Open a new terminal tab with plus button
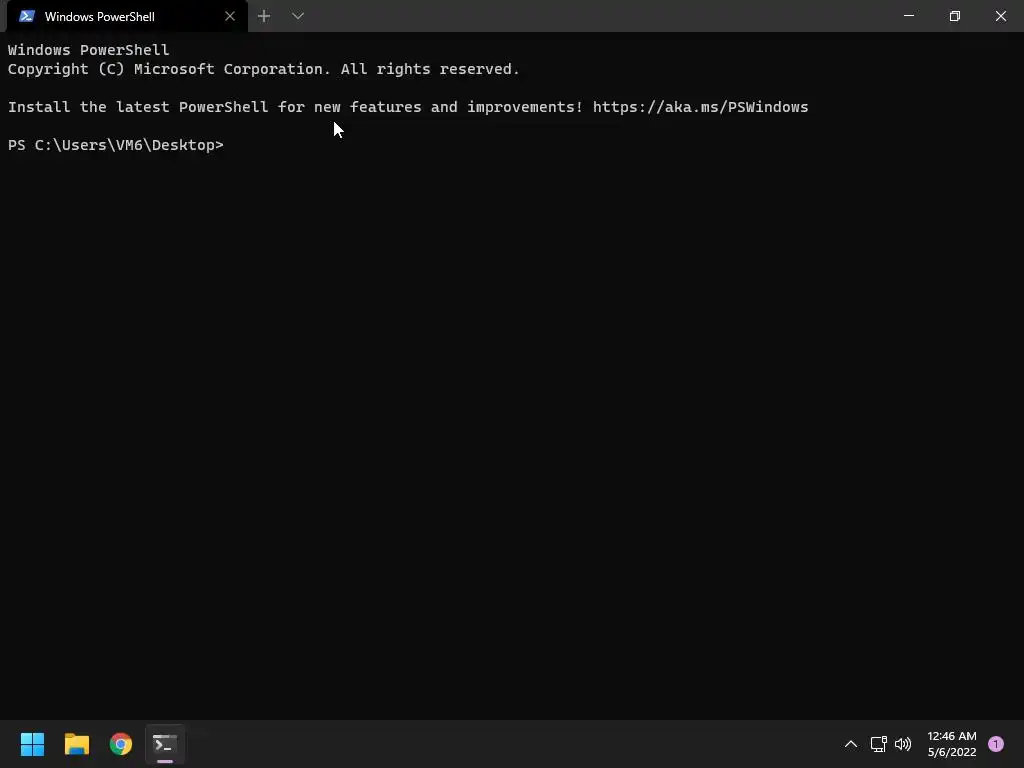 (x=264, y=16)
